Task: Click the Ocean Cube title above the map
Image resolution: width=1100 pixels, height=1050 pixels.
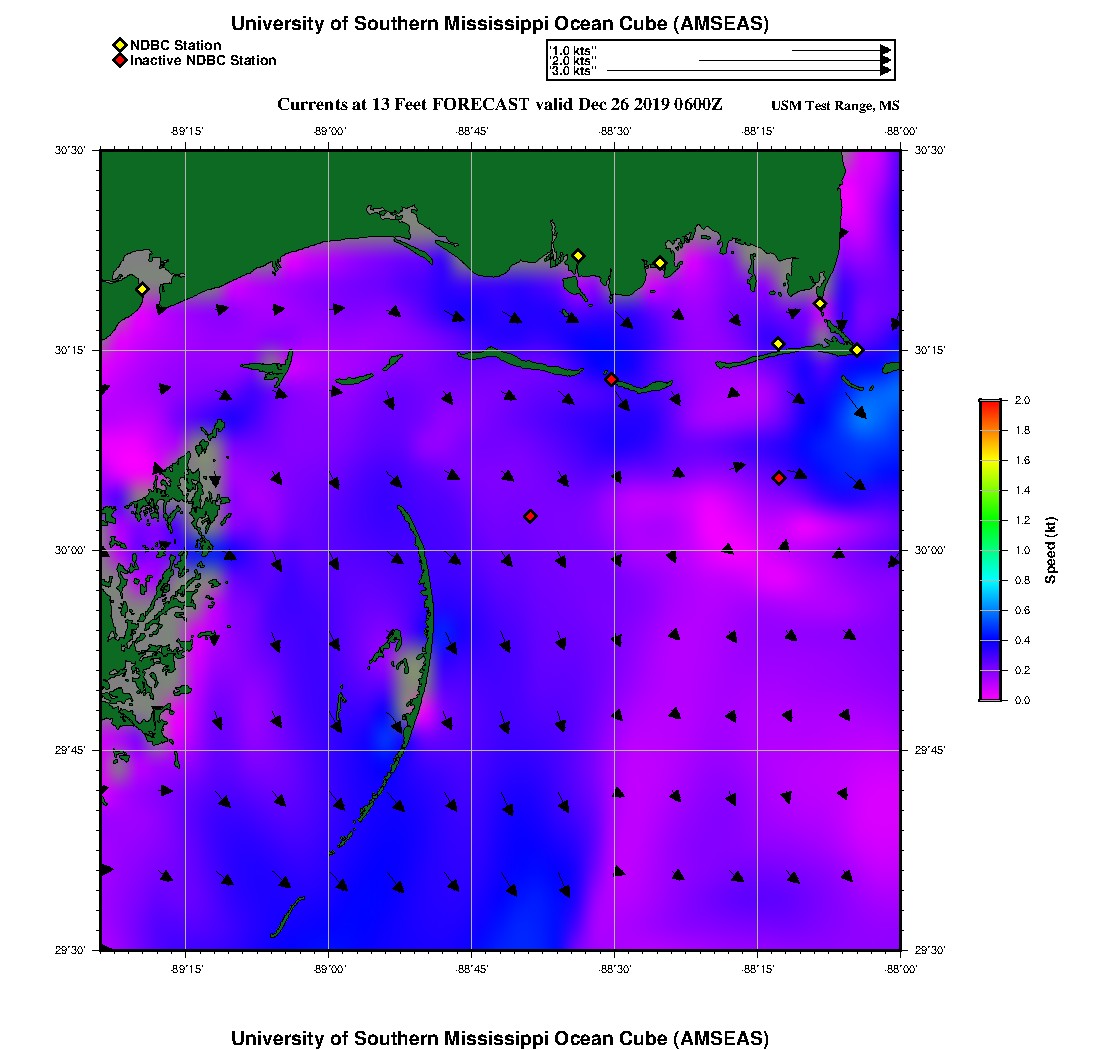Action: pos(500,24)
